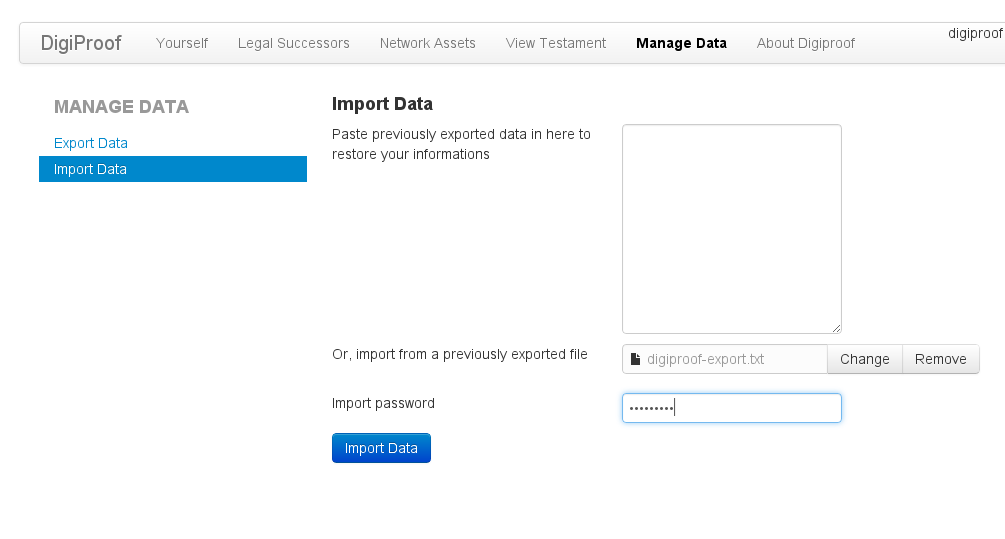
Task: Go to Legal Successors
Action: coord(294,43)
